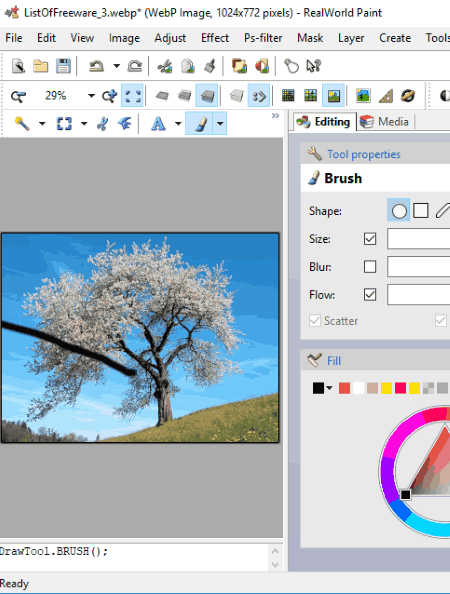Expand the Brush tool dropdown arrow
Viewport: 450px width, 594px height.
point(220,123)
